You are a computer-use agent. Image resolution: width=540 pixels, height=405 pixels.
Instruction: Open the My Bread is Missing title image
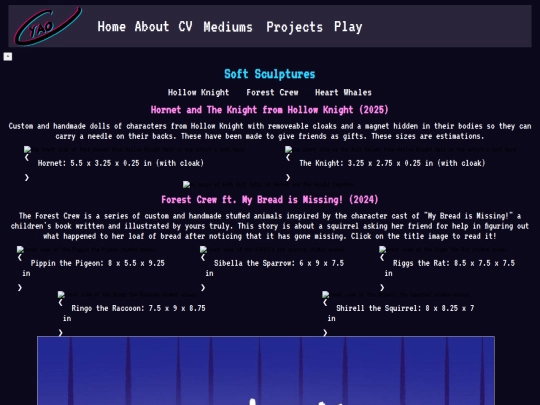point(266,371)
